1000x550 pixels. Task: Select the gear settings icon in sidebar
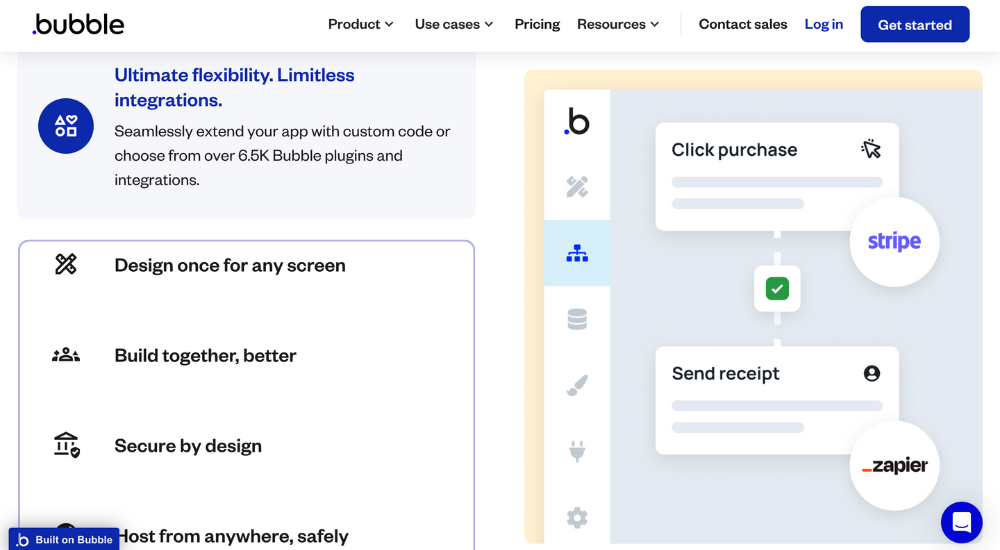pos(577,517)
